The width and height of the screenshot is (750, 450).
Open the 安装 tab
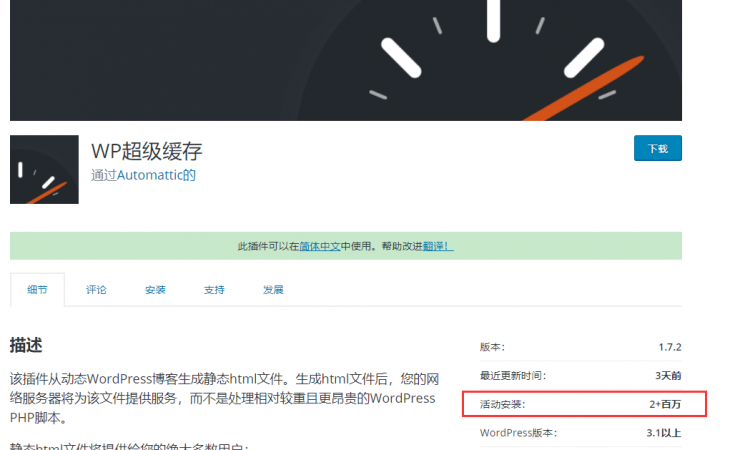click(155, 290)
